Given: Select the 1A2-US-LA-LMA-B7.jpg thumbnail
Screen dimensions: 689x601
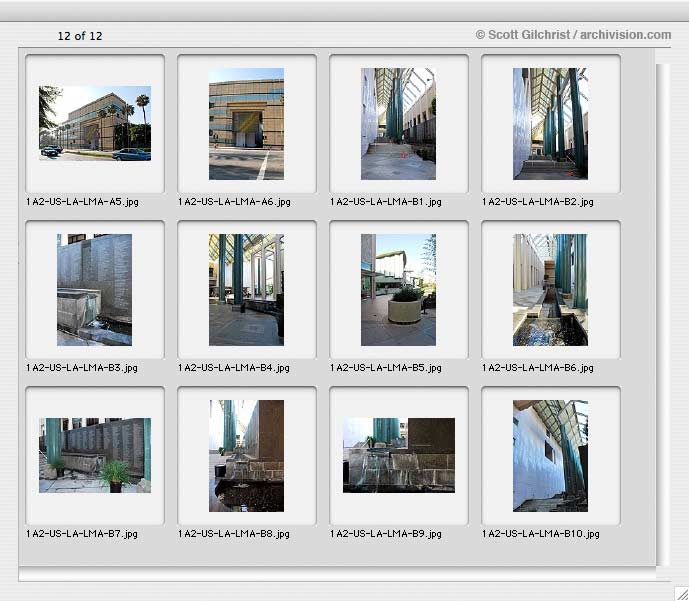Looking at the screenshot, I should coord(95,455).
